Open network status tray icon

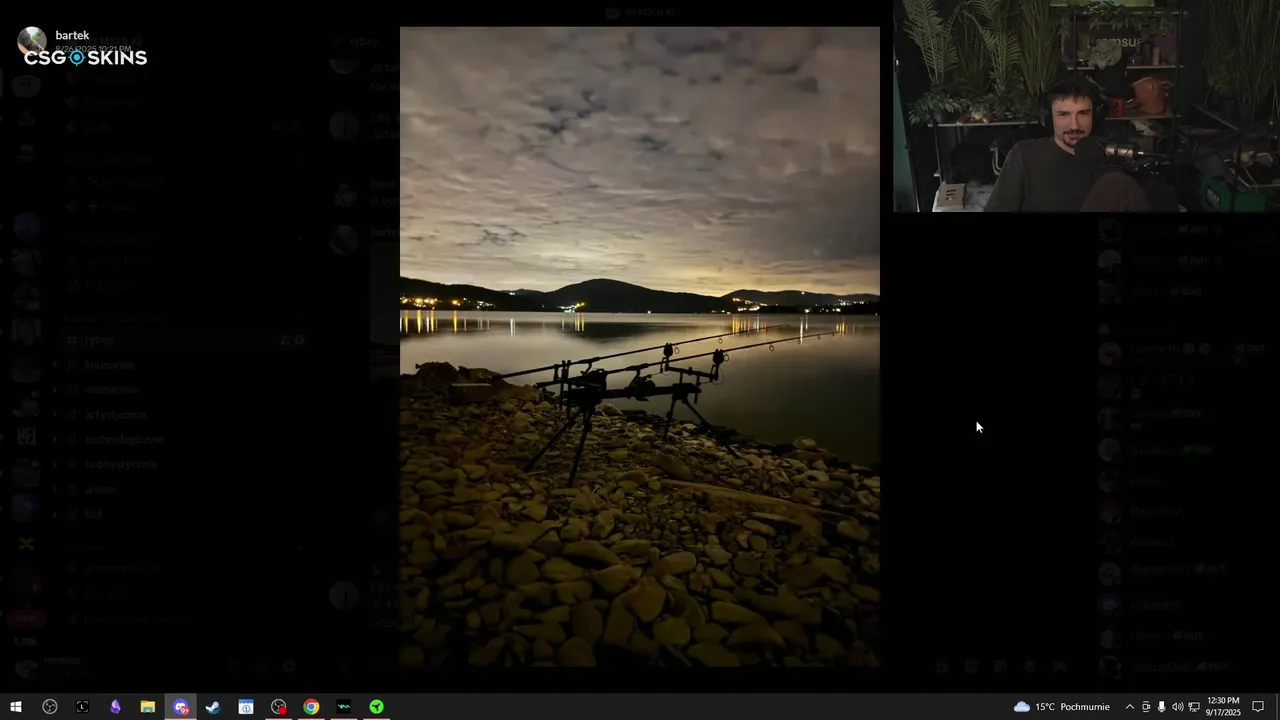(1193, 707)
